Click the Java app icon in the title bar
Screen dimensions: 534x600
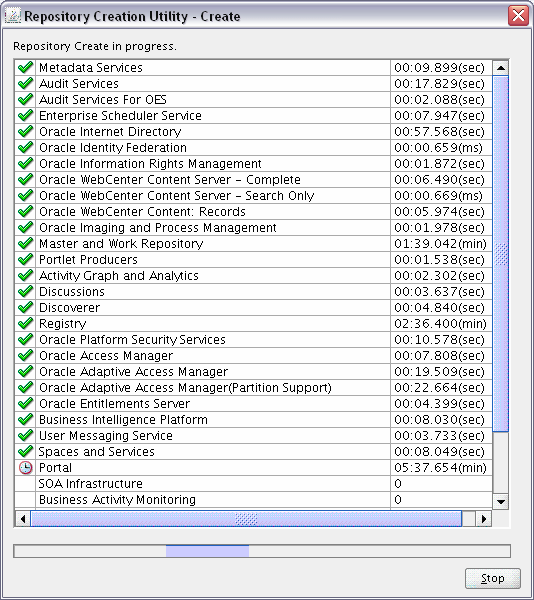coord(12,16)
